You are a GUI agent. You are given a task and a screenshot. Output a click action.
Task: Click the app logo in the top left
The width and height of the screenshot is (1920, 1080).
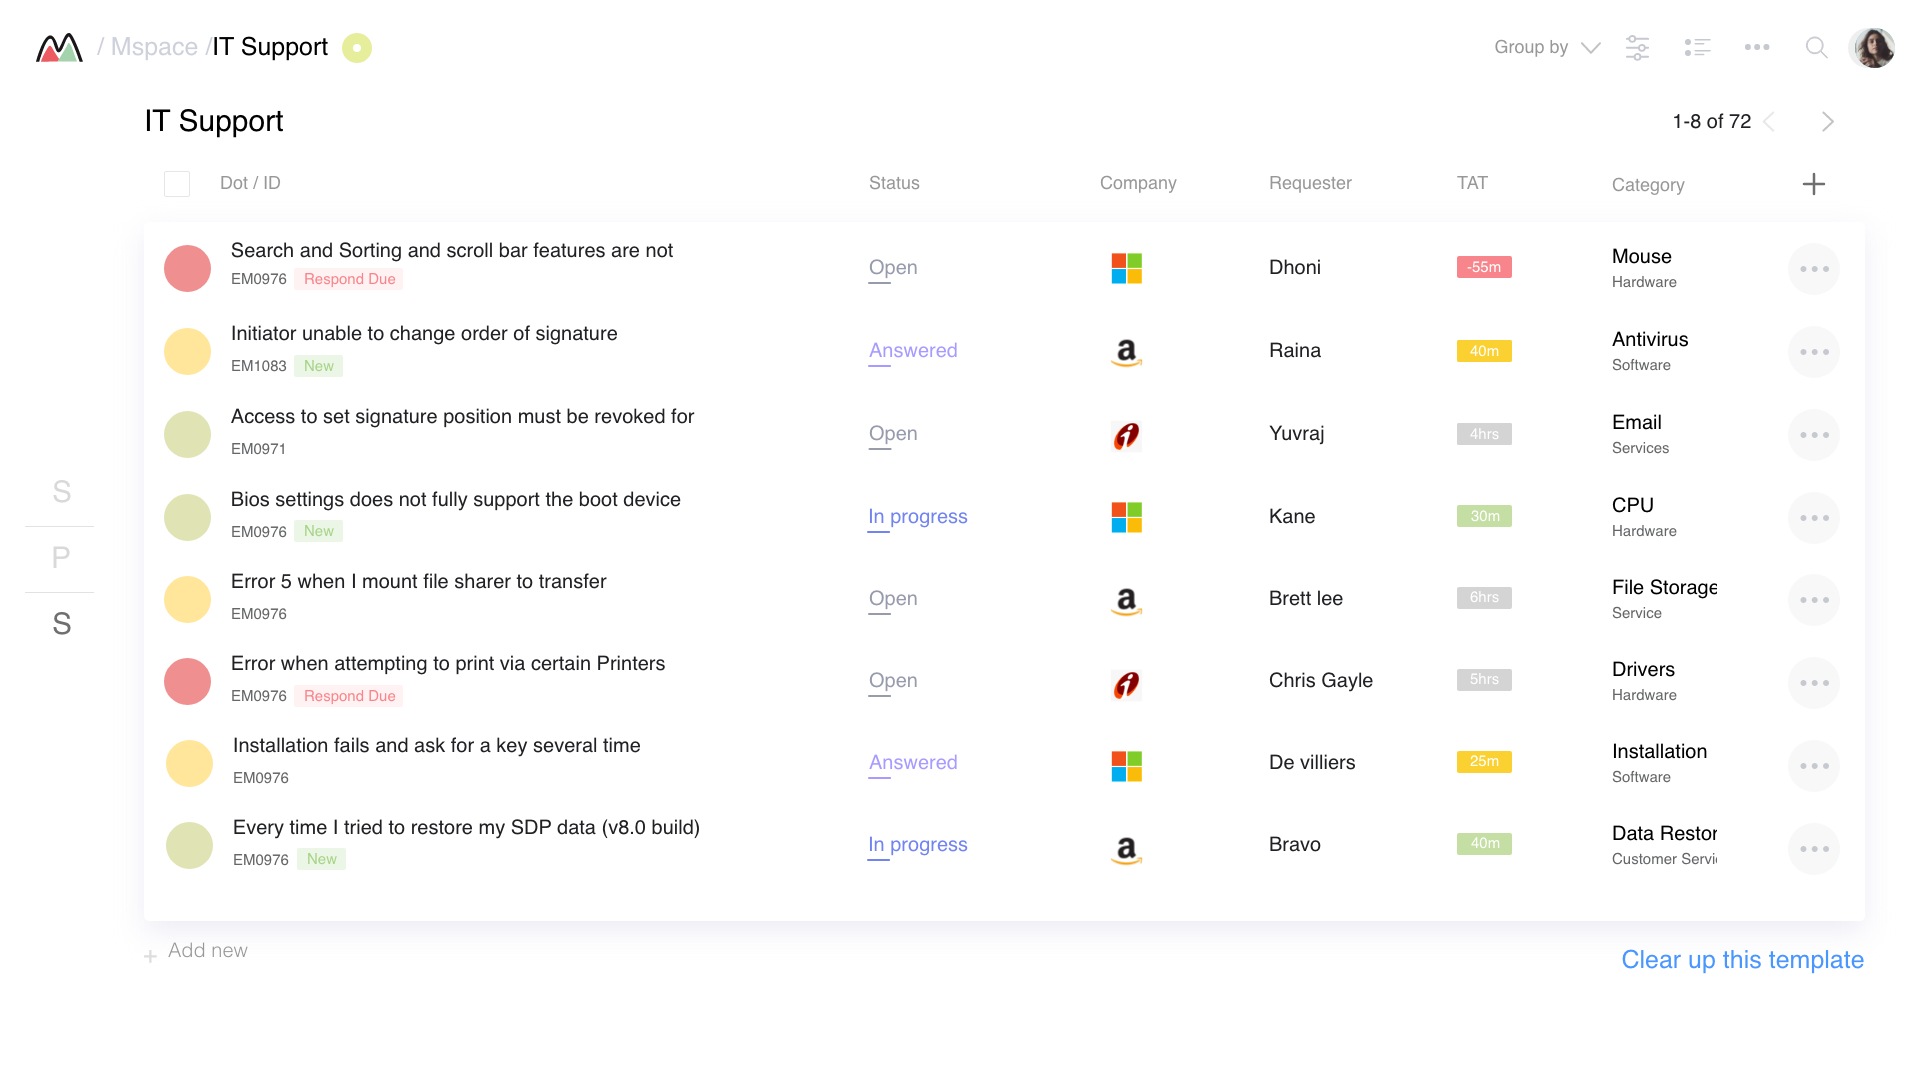click(59, 47)
